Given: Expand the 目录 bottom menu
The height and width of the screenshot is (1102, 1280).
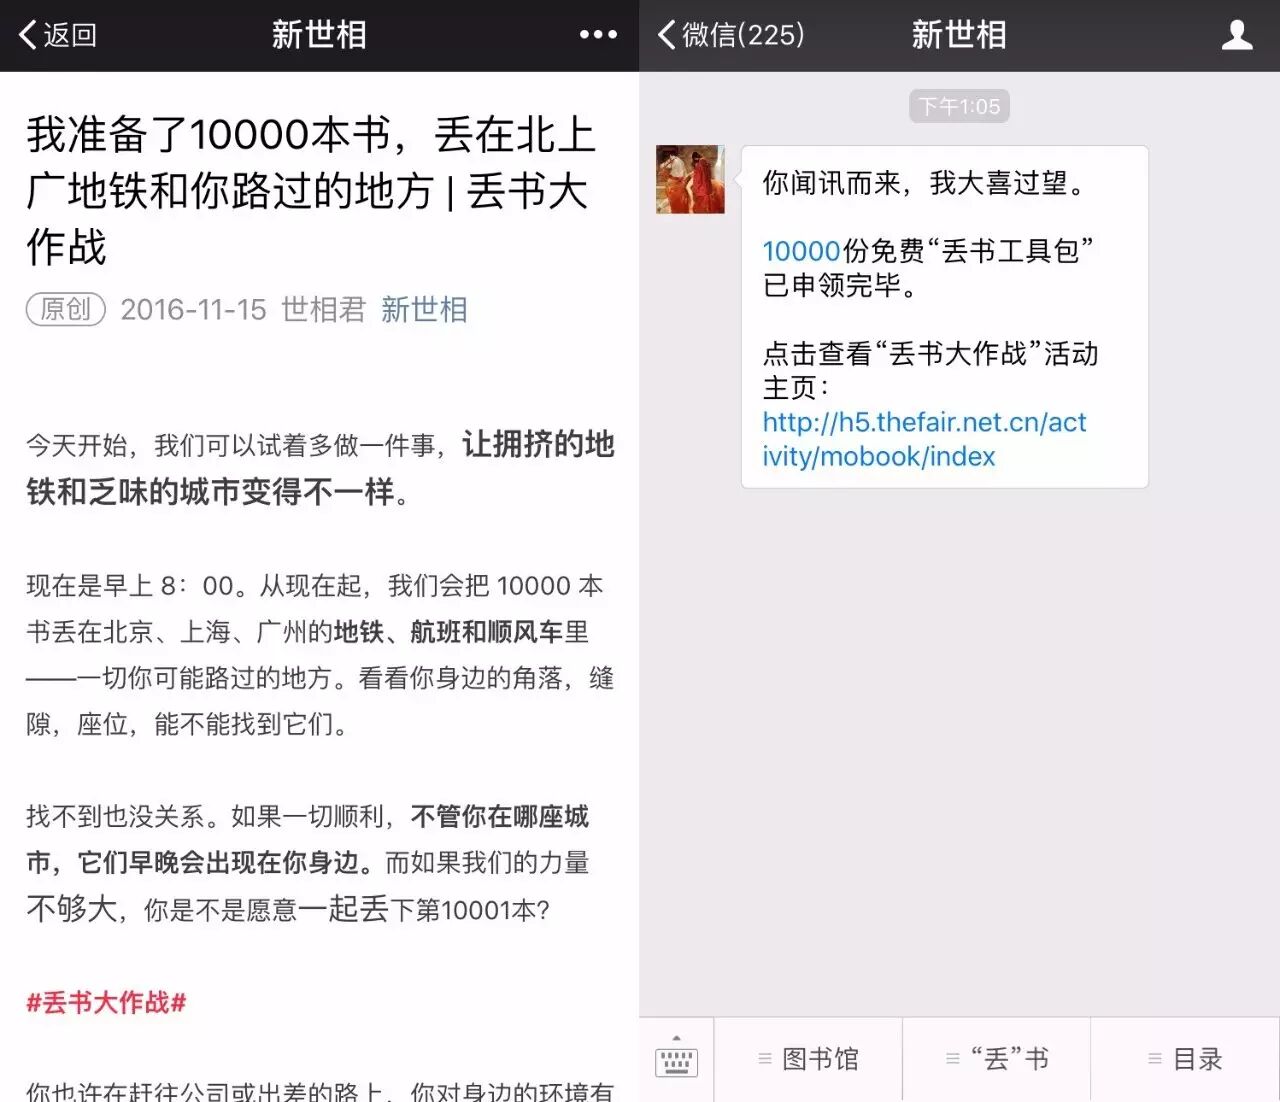Looking at the screenshot, I should [x=1185, y=1059].
